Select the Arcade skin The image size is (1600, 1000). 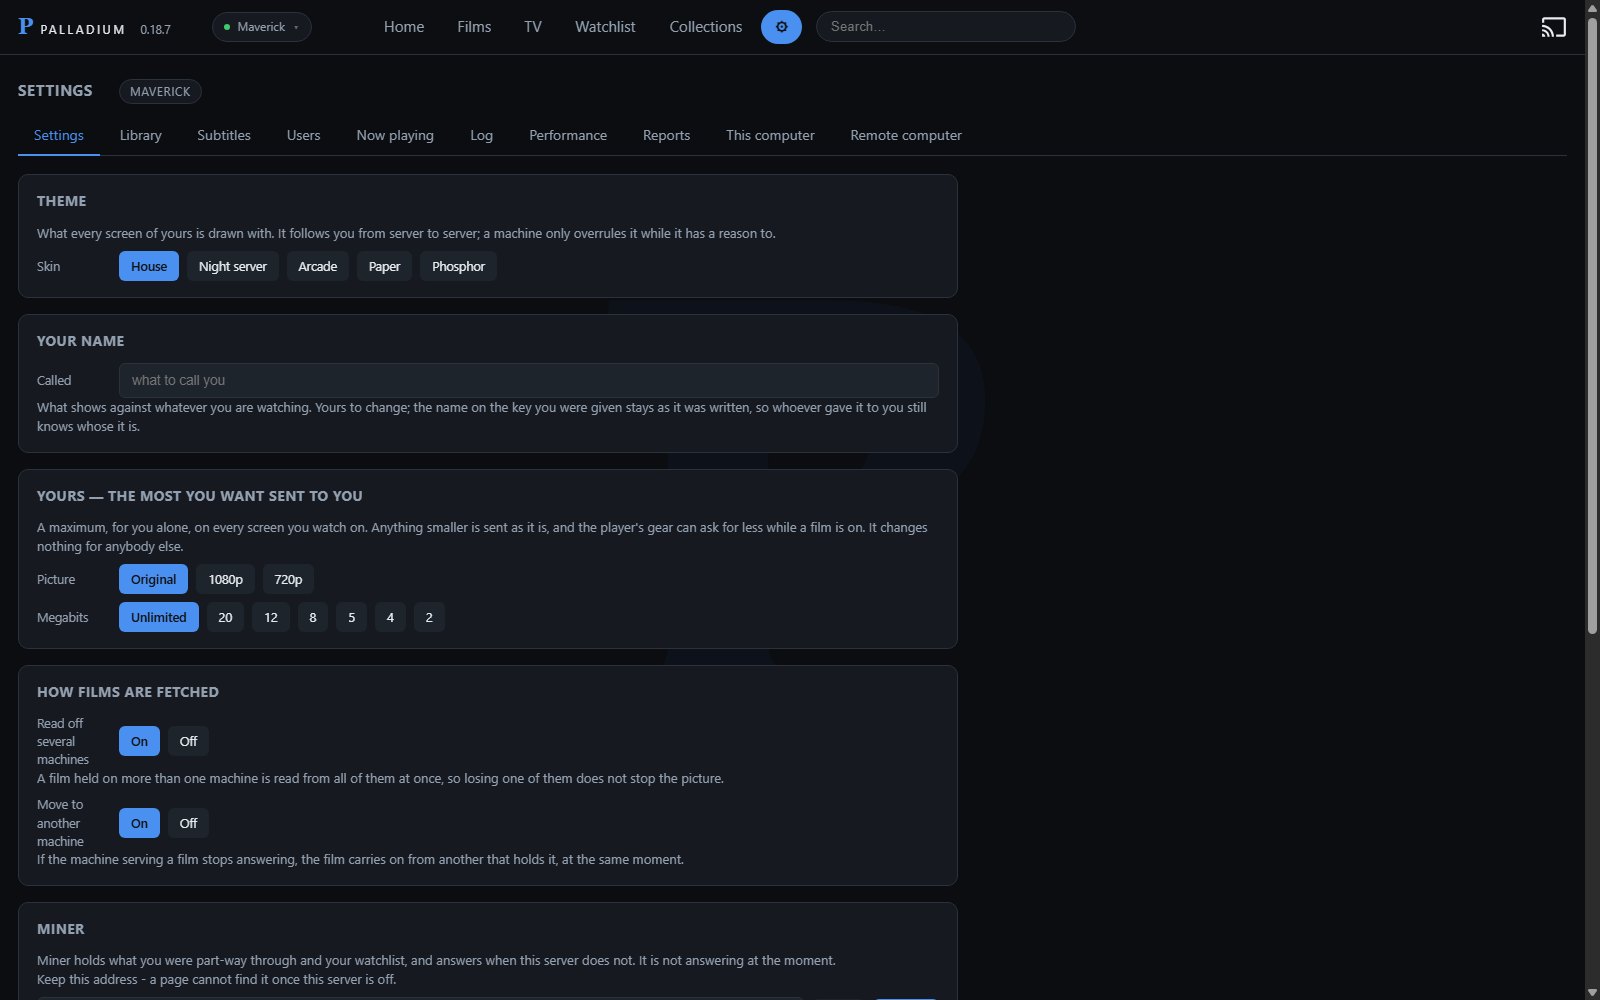[318, 266]
